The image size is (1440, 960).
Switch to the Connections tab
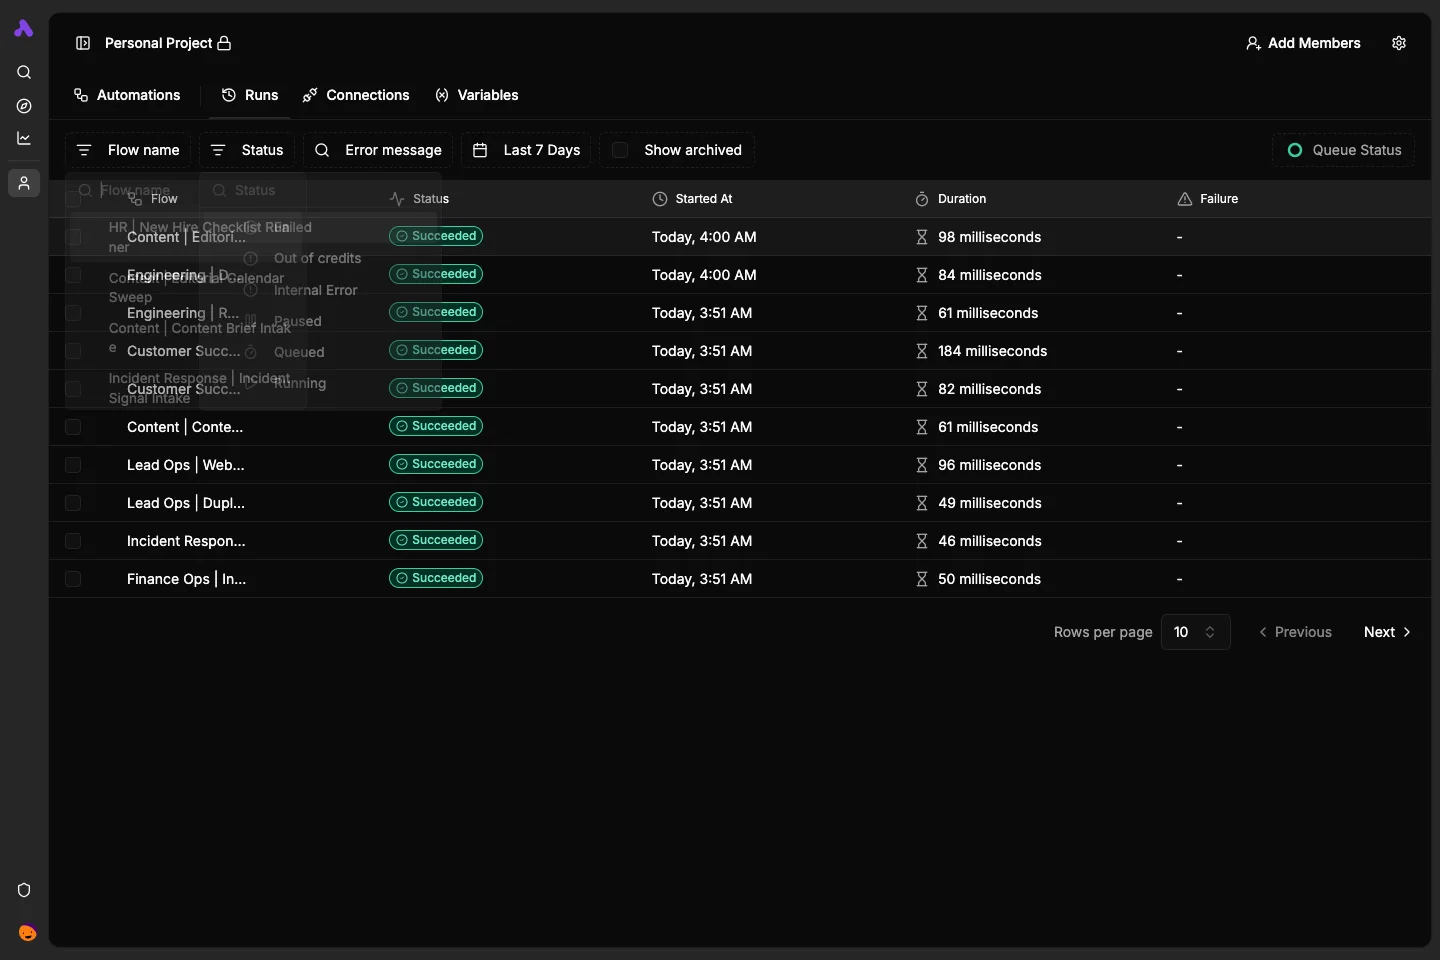pos(356,95)
